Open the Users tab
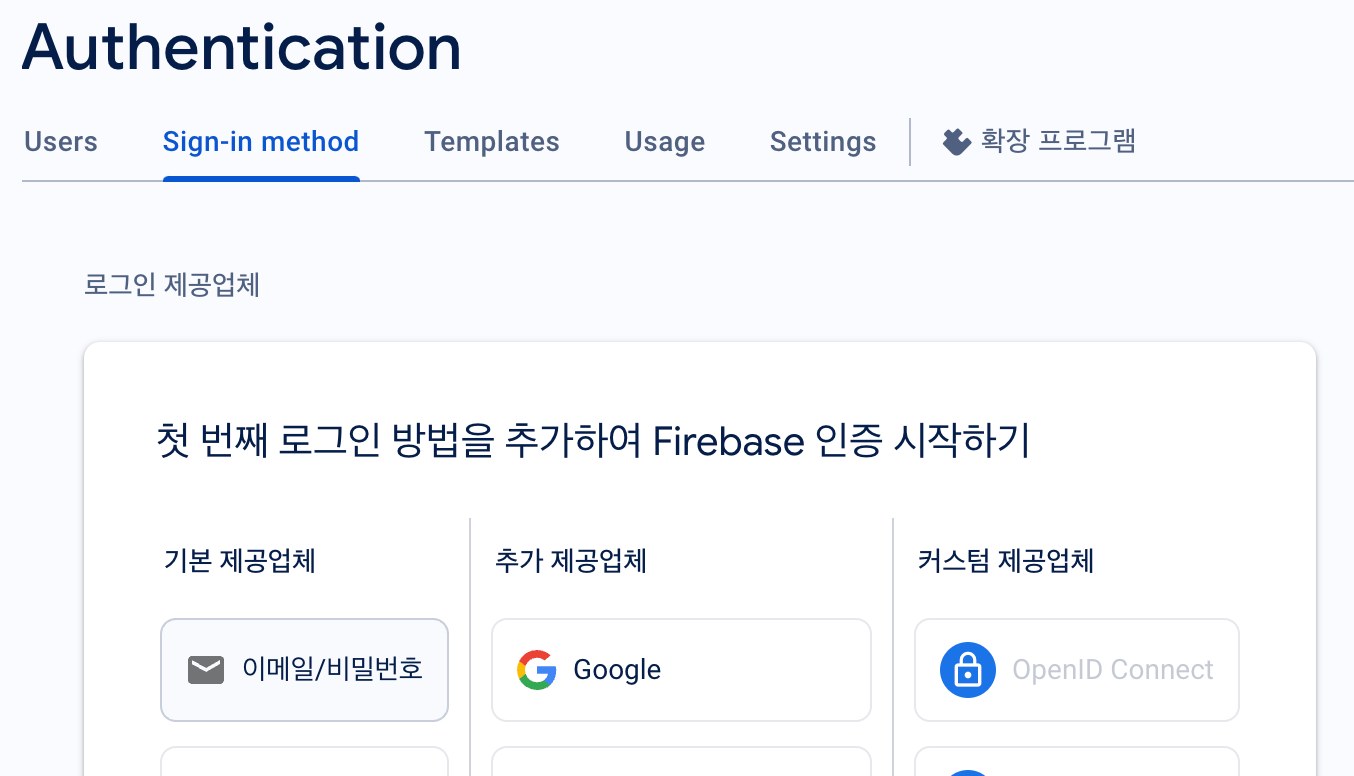This screenshot has width=1354, height=776. point(60,142)
